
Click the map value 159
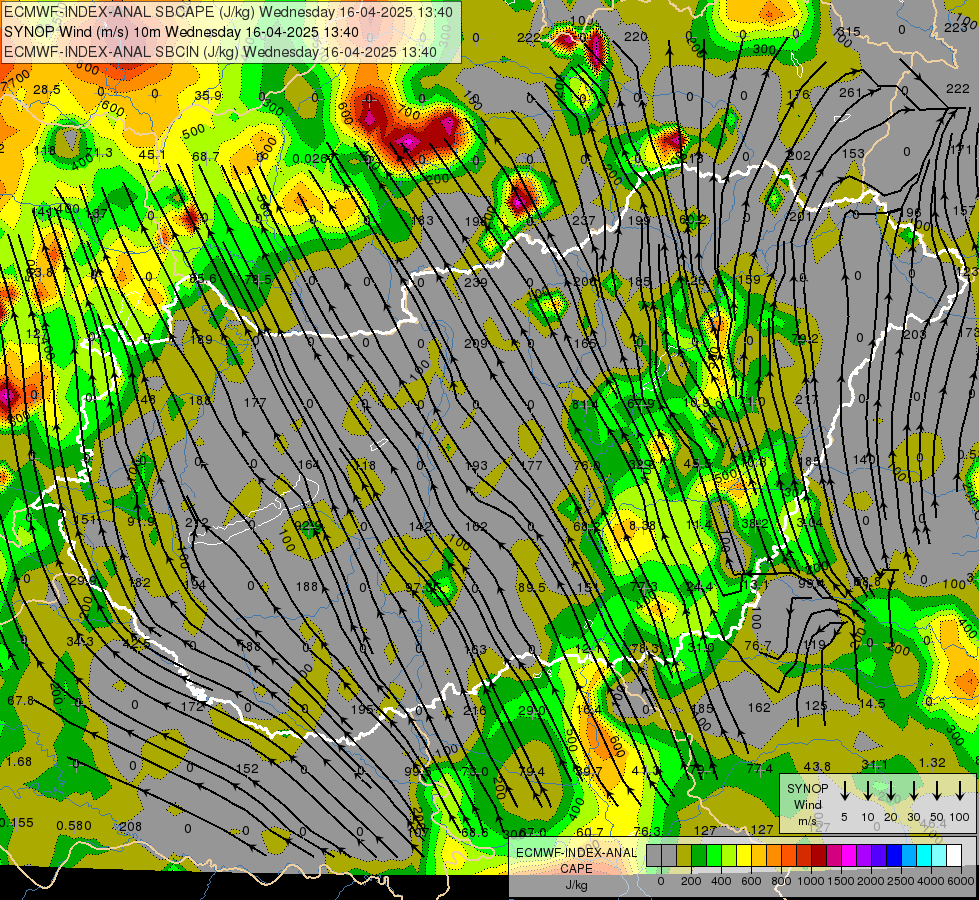click(x=749, y=279)
